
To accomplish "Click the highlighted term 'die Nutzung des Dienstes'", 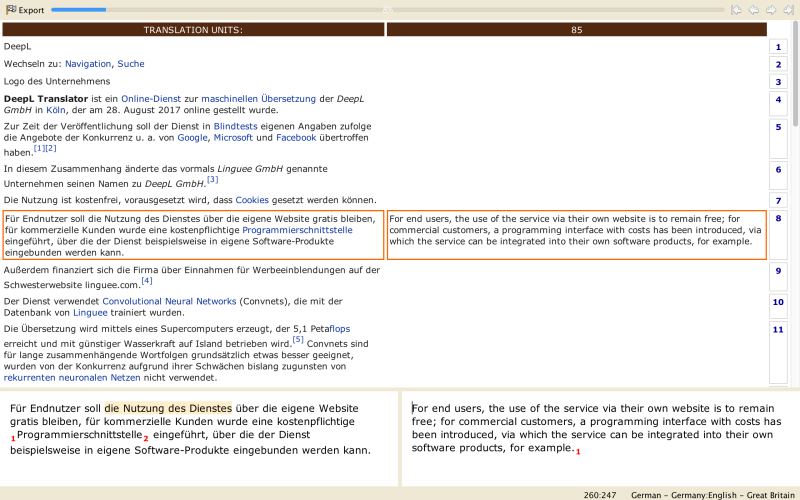I will [x=168, y=408].
